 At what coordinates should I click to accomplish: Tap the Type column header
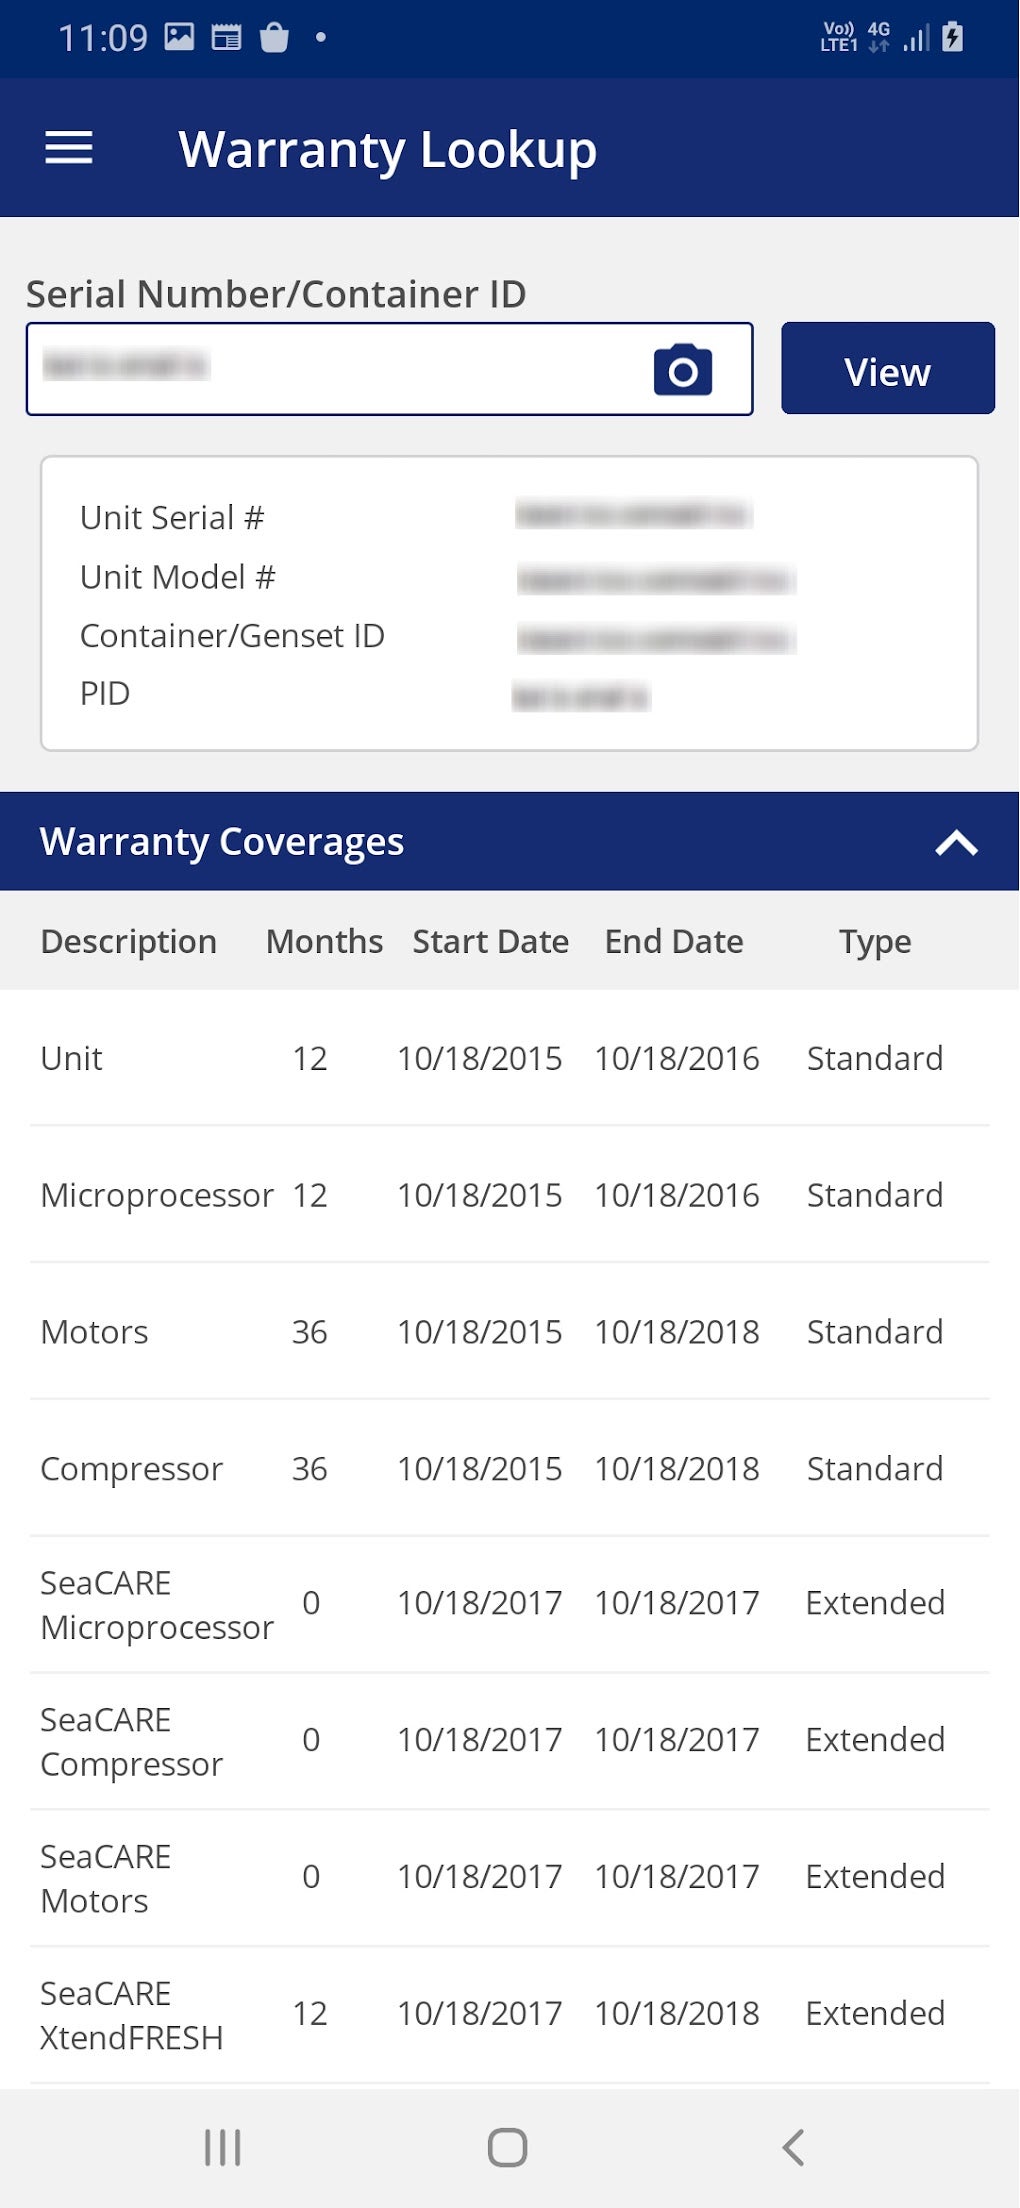pyautogui.click(x=875, y=942)
